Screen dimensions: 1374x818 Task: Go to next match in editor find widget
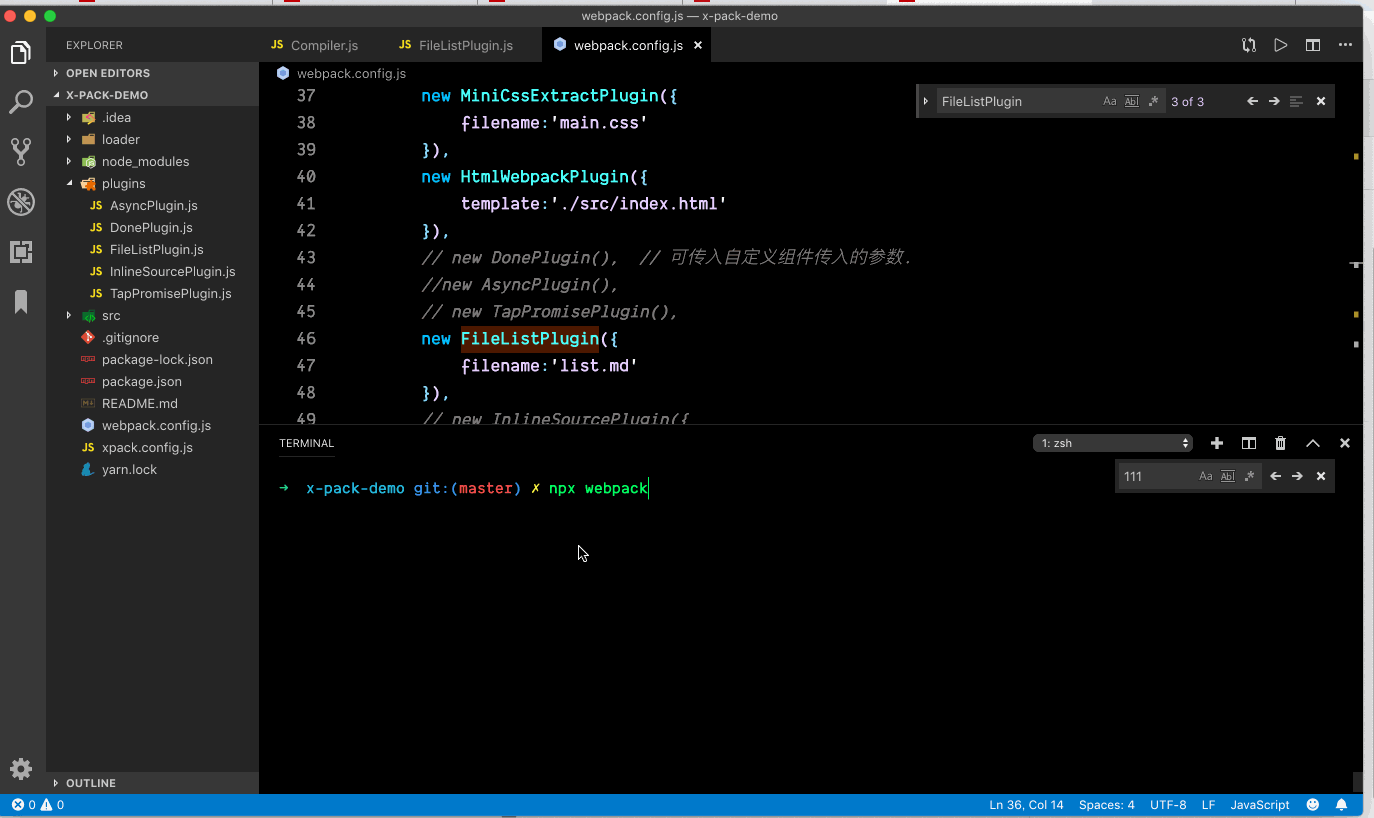(x=1274, y=101)
